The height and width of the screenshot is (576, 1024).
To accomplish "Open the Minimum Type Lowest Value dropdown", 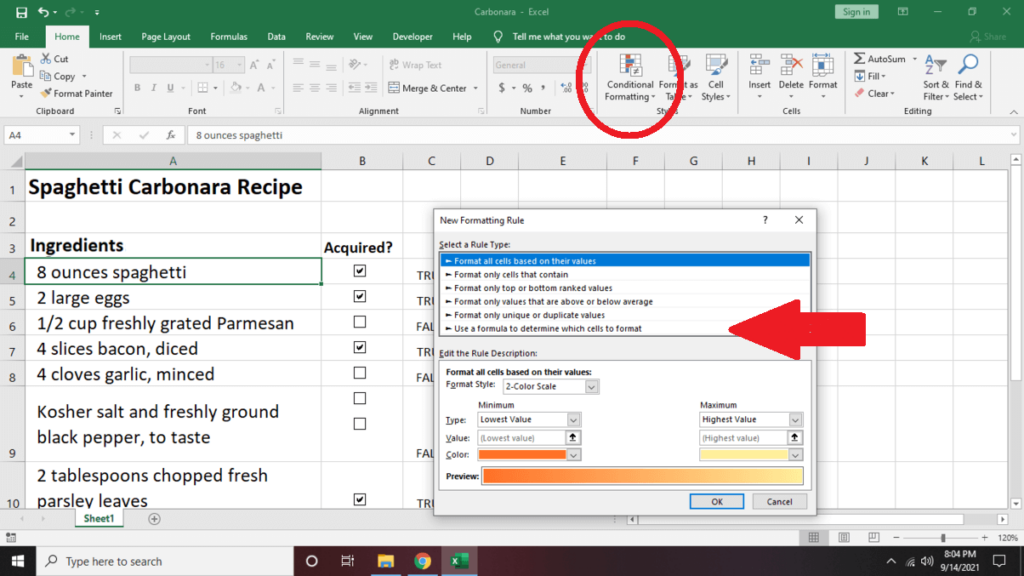I will point(573,420).
